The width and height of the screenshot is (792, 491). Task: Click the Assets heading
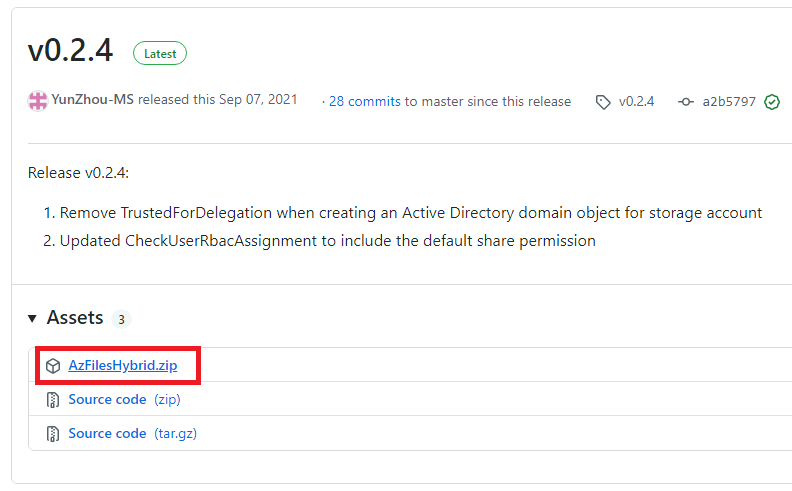(x=75, y=318)
